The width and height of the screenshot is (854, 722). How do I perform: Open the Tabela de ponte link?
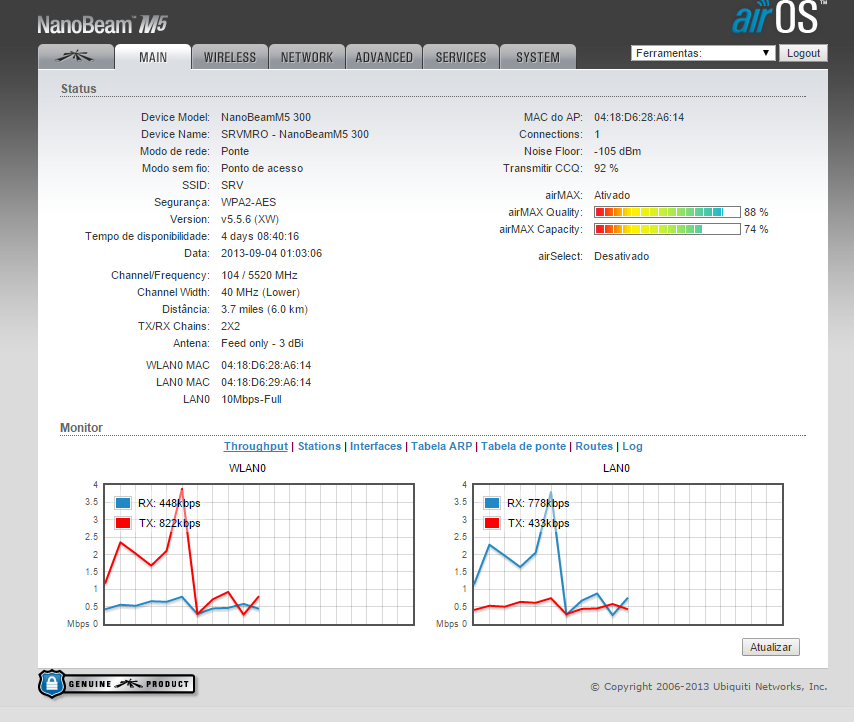tap(523, 446)
